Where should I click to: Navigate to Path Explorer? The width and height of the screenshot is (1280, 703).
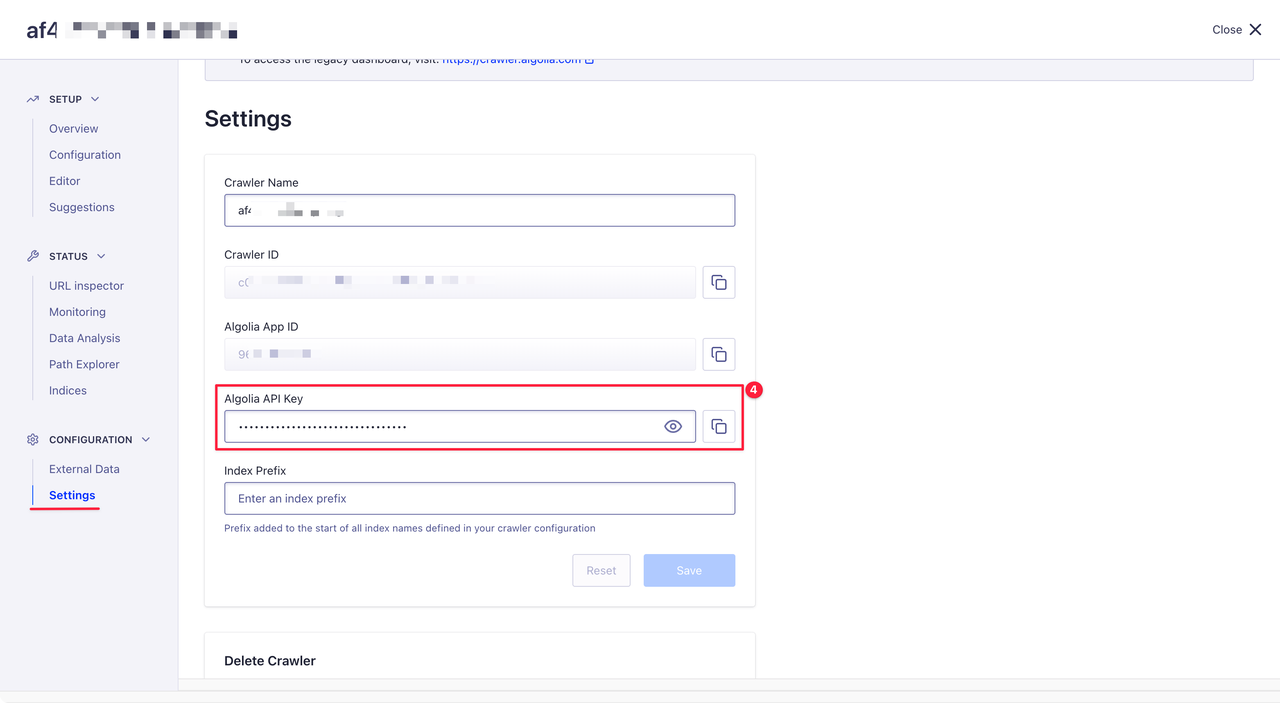coord(84,364)
